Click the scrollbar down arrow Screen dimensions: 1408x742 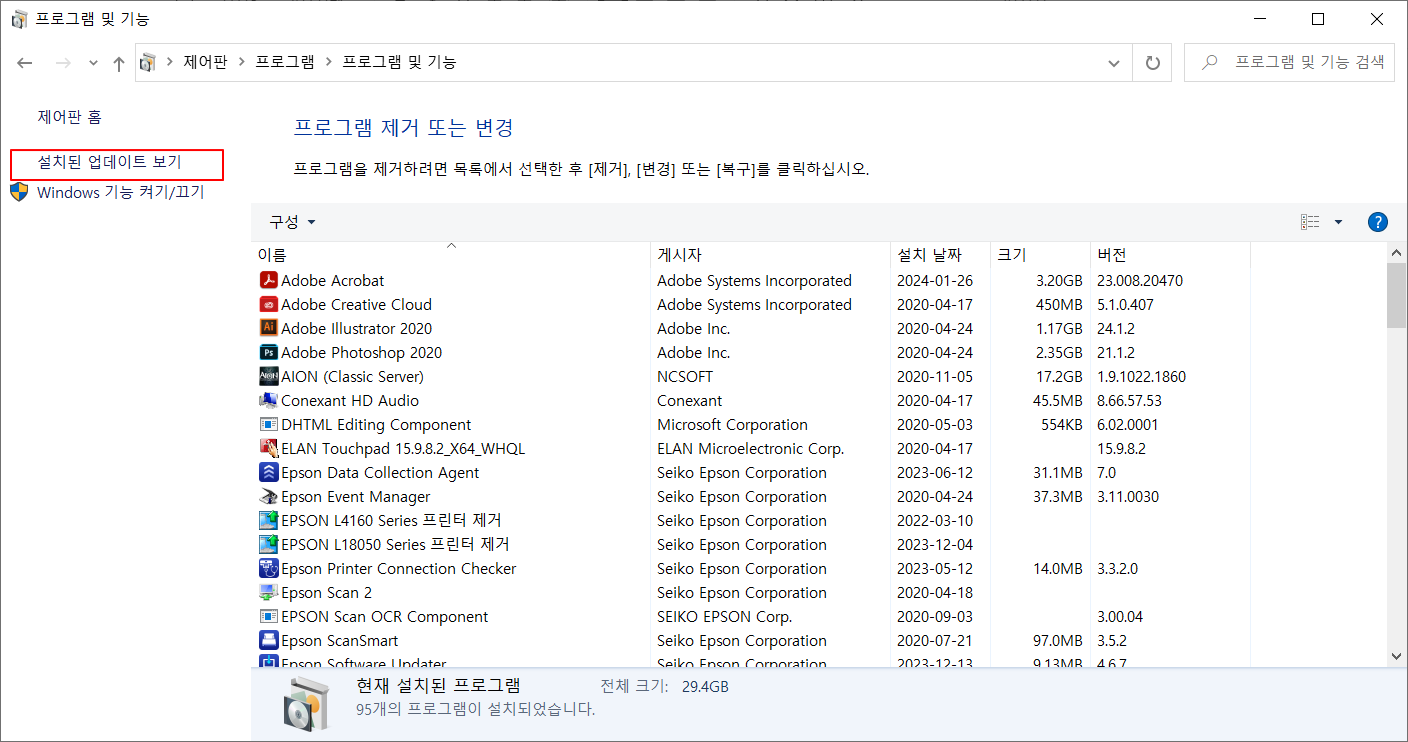pyautogui.click(x=1396, y=656)
